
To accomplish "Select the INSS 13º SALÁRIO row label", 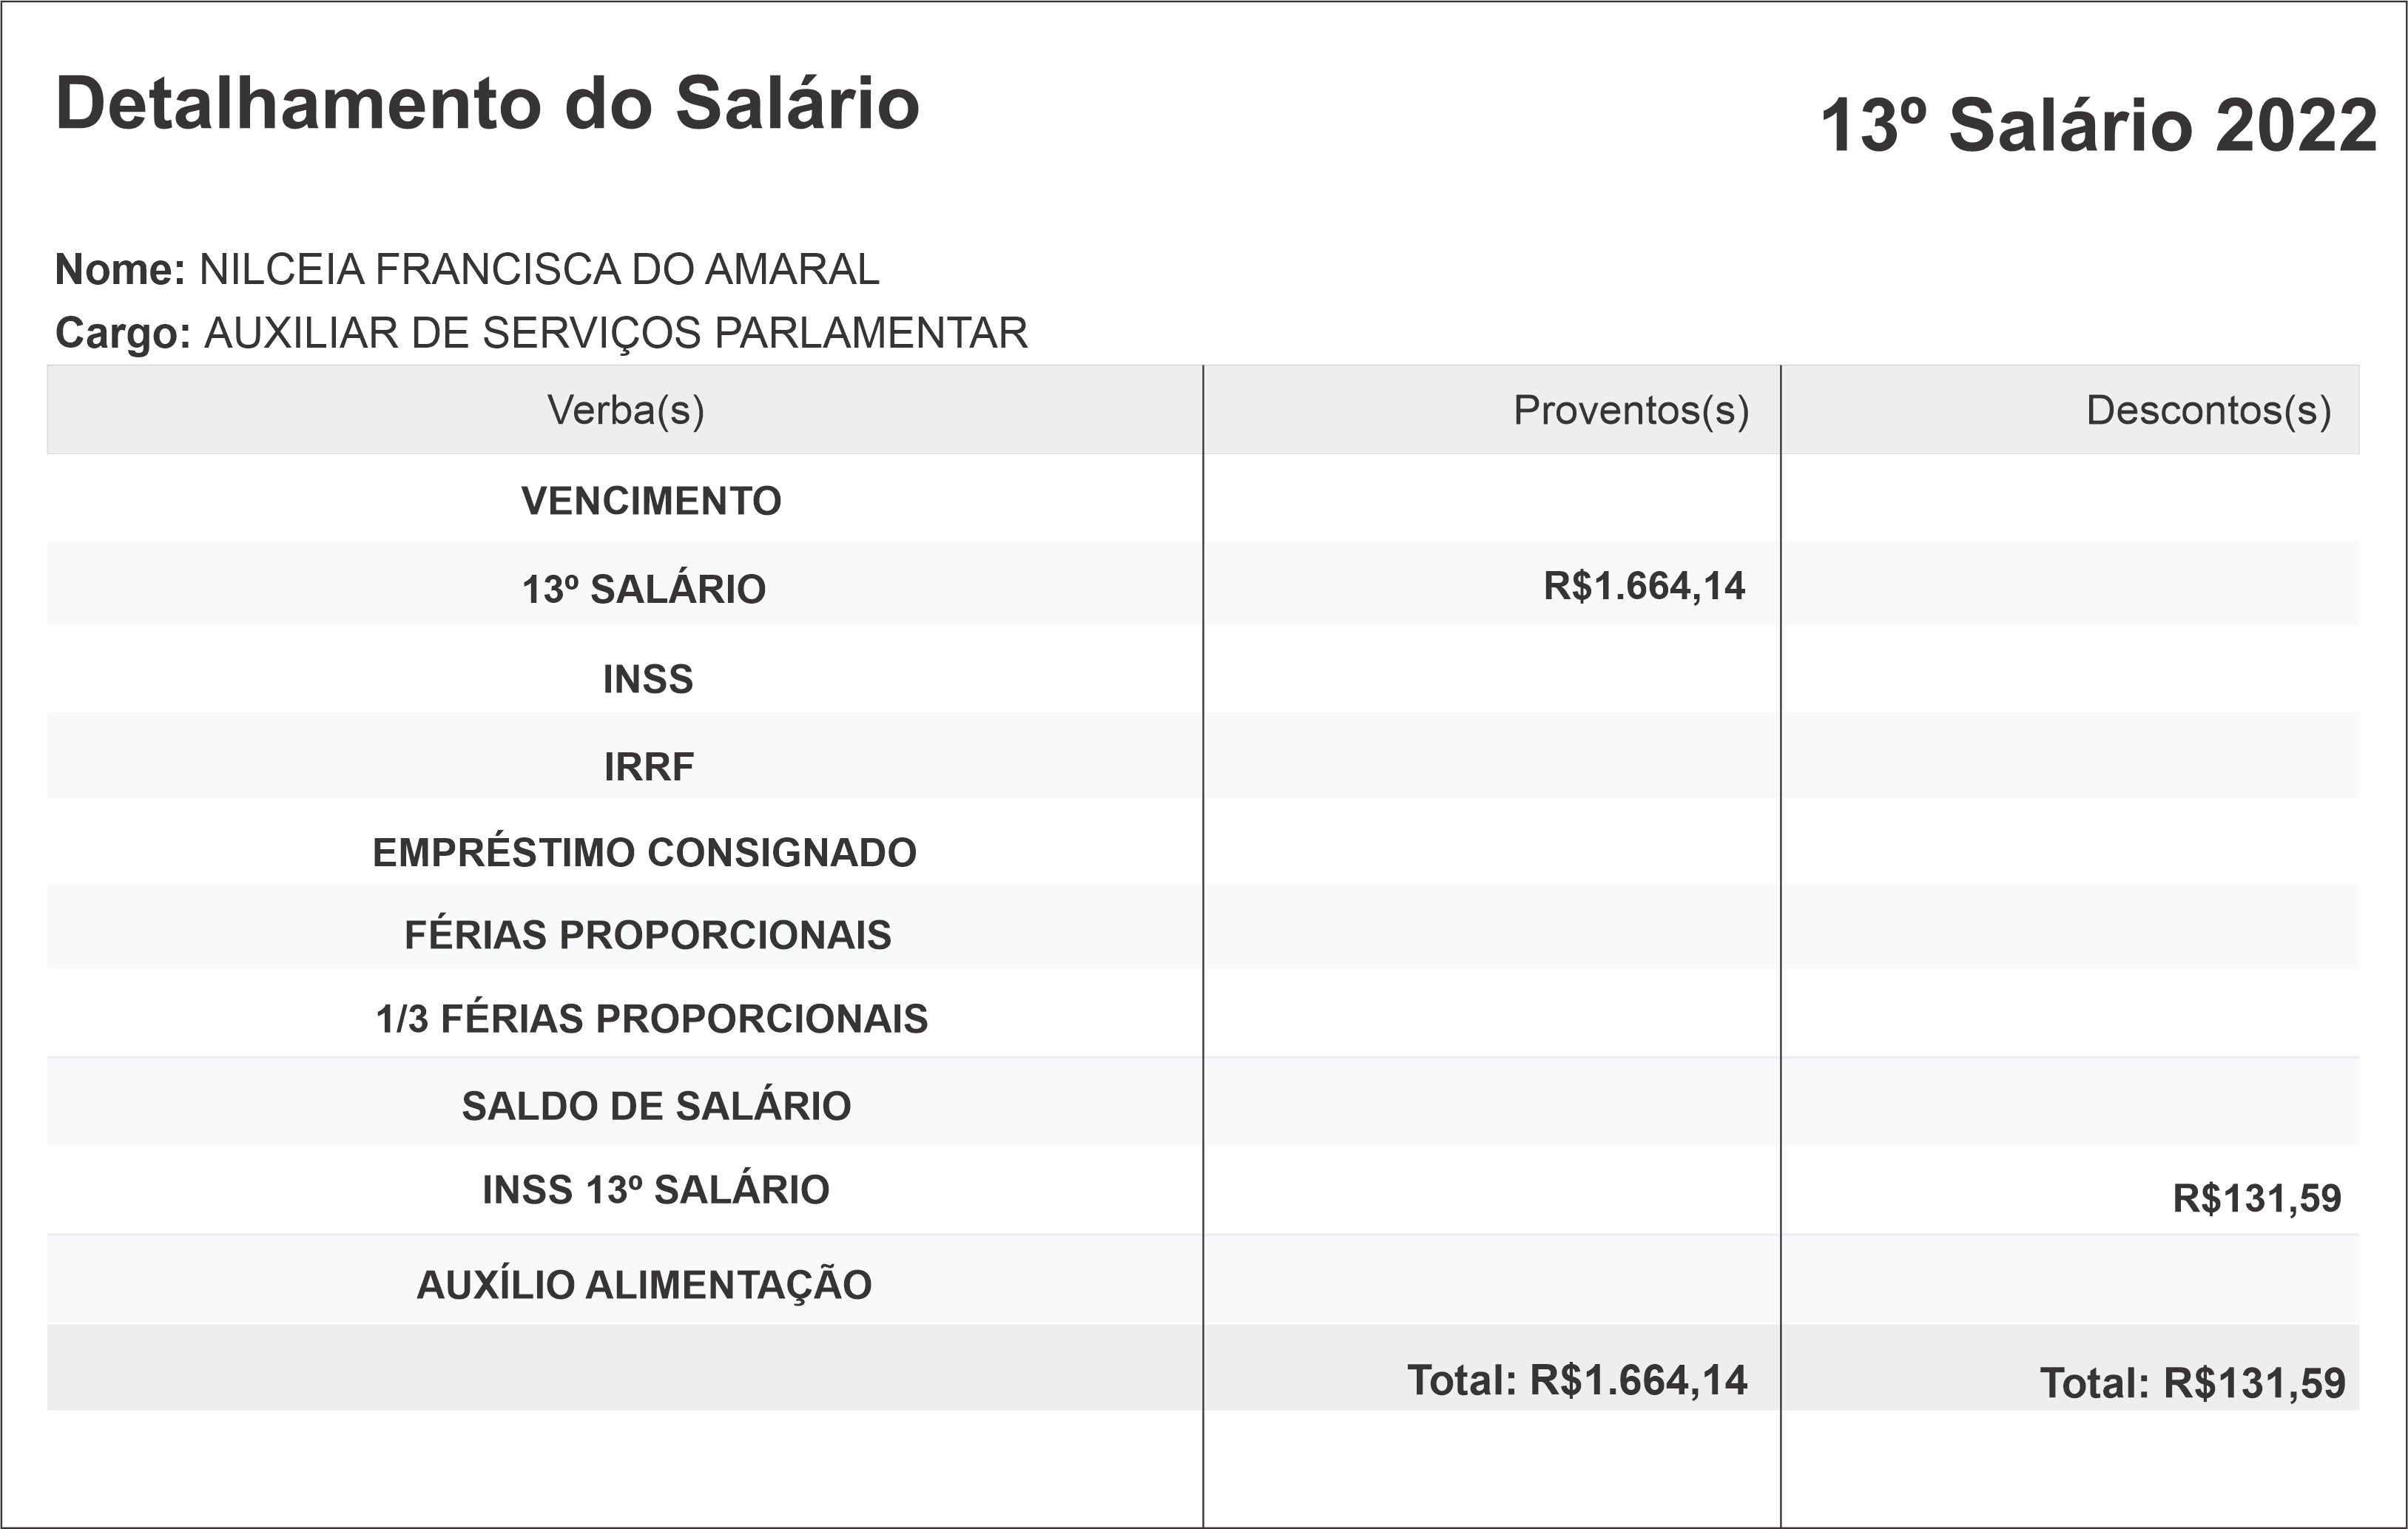I will tap(656, 1190).
